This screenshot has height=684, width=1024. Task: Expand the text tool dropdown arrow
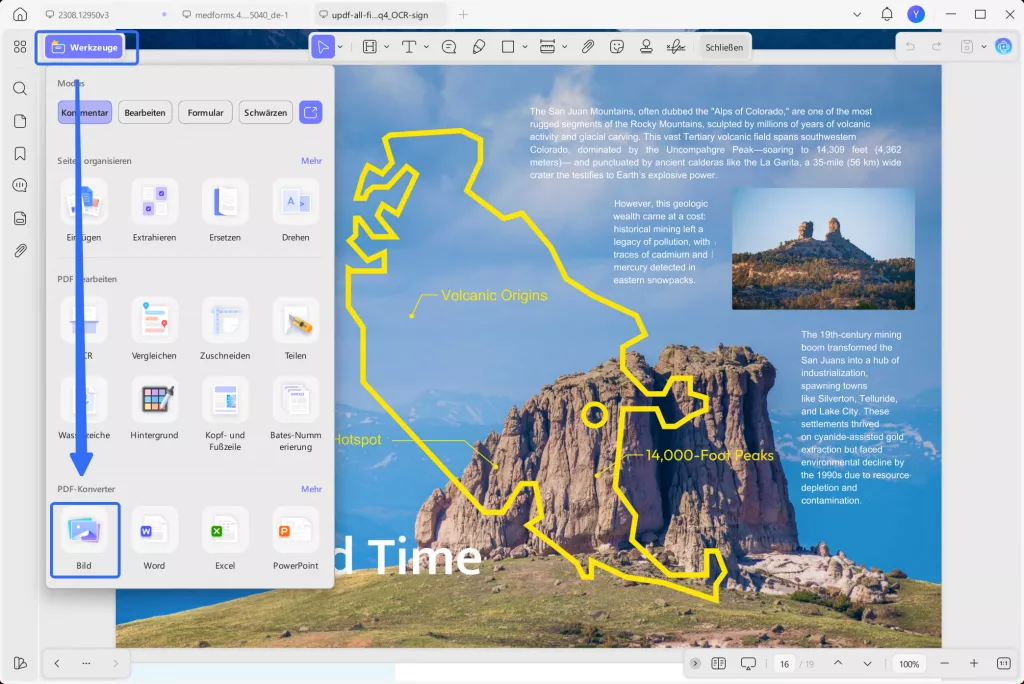click(426, 47)
